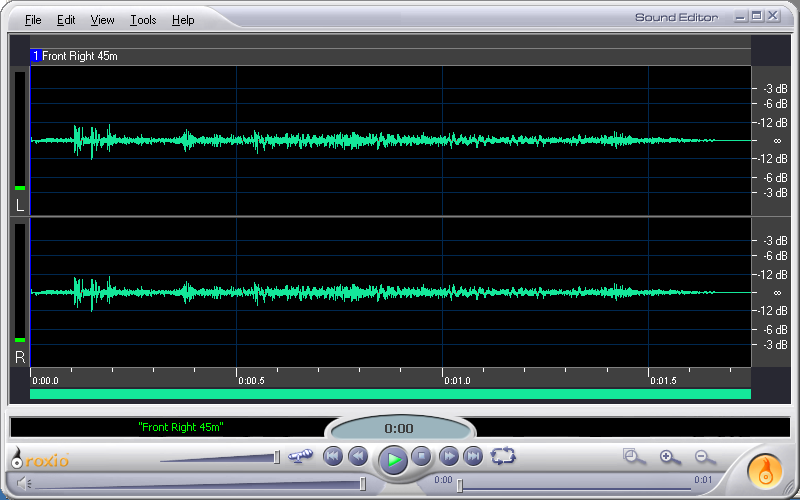Click the Zoom In magnifier icon
Screen dimensions: 800x500
pos(669,457)
